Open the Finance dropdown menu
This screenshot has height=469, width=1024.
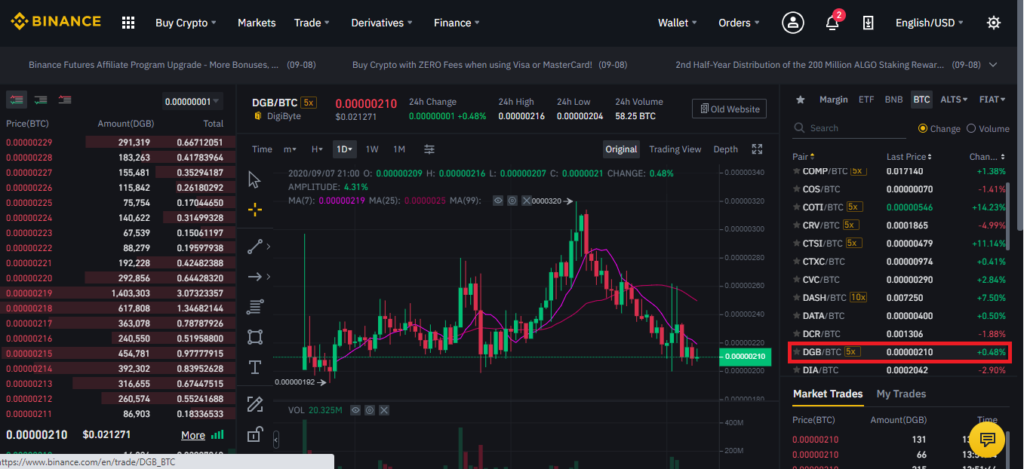point(456,23)
